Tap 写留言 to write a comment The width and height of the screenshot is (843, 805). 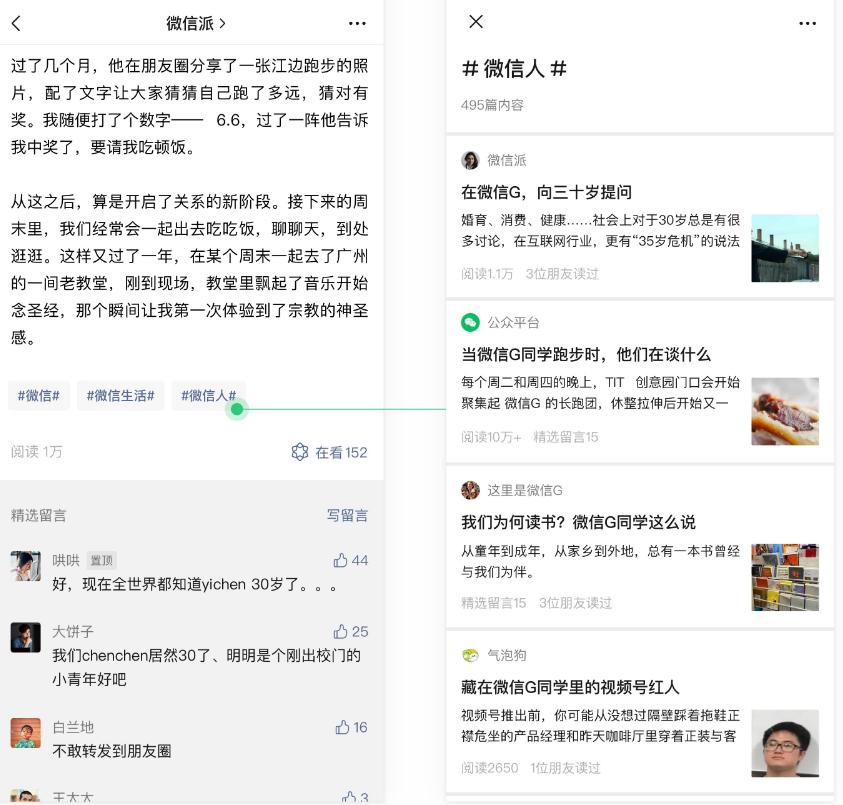(347, 515)
